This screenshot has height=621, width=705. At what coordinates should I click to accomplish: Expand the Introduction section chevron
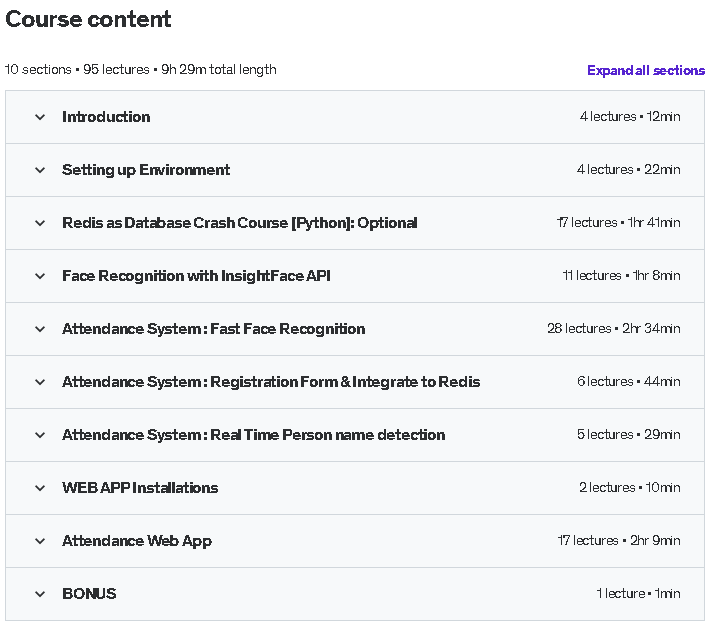(40, 117)
